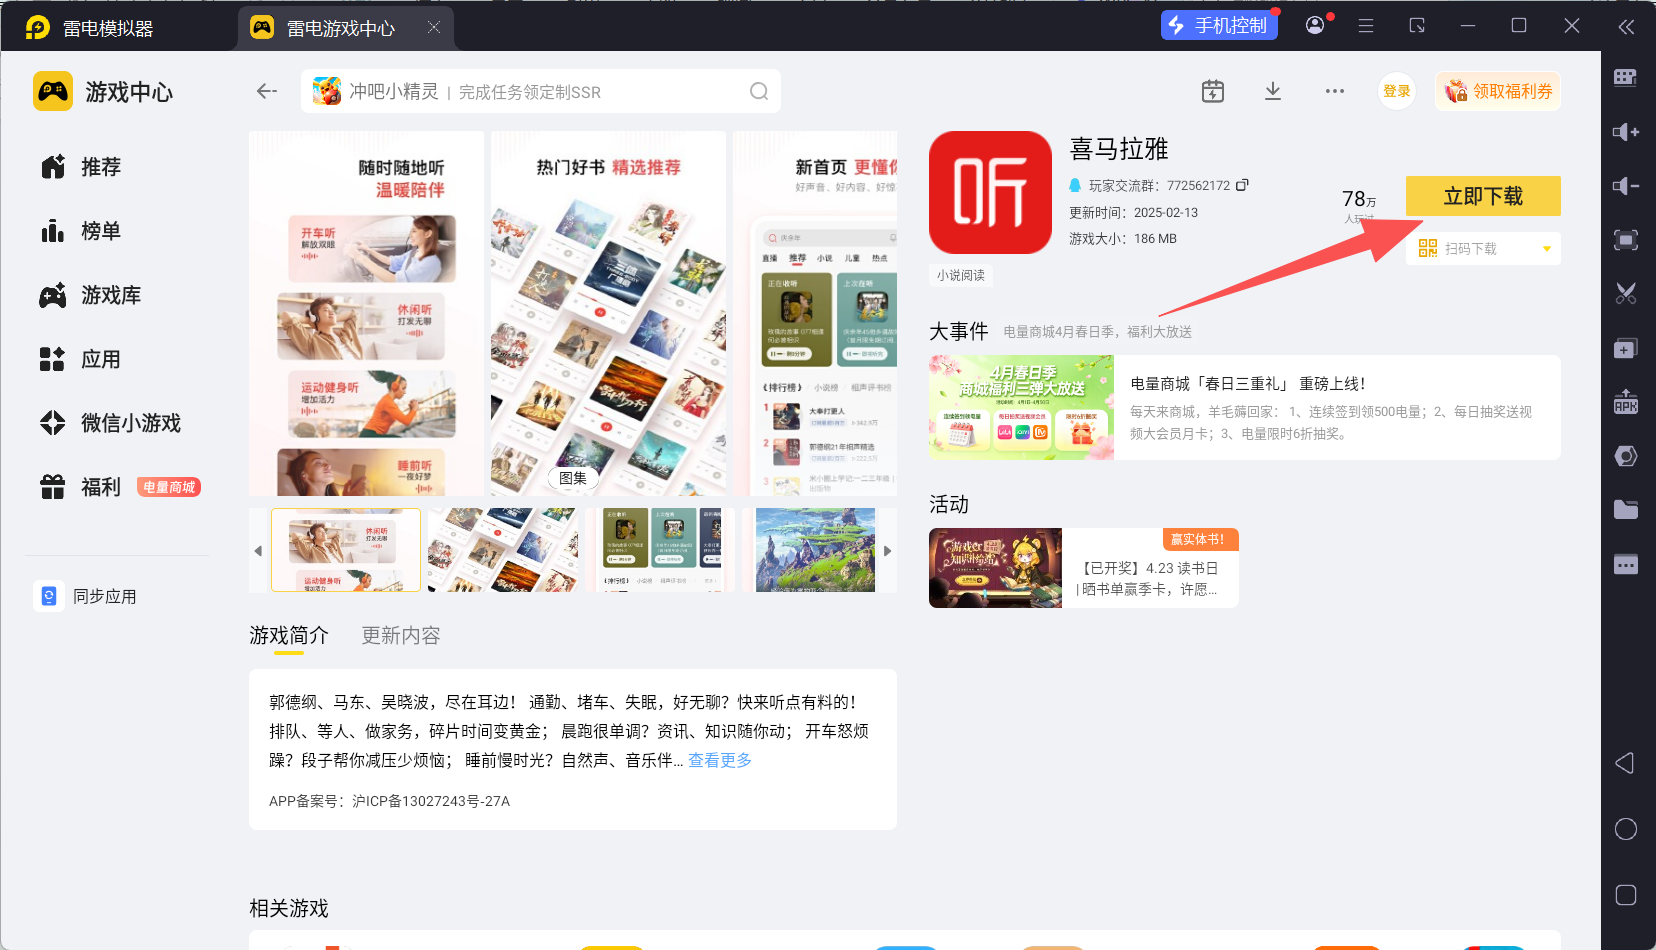Open the shared folder icon in the sidebar
This screenshot has width=1656, height=950.
coord(1626,510)
